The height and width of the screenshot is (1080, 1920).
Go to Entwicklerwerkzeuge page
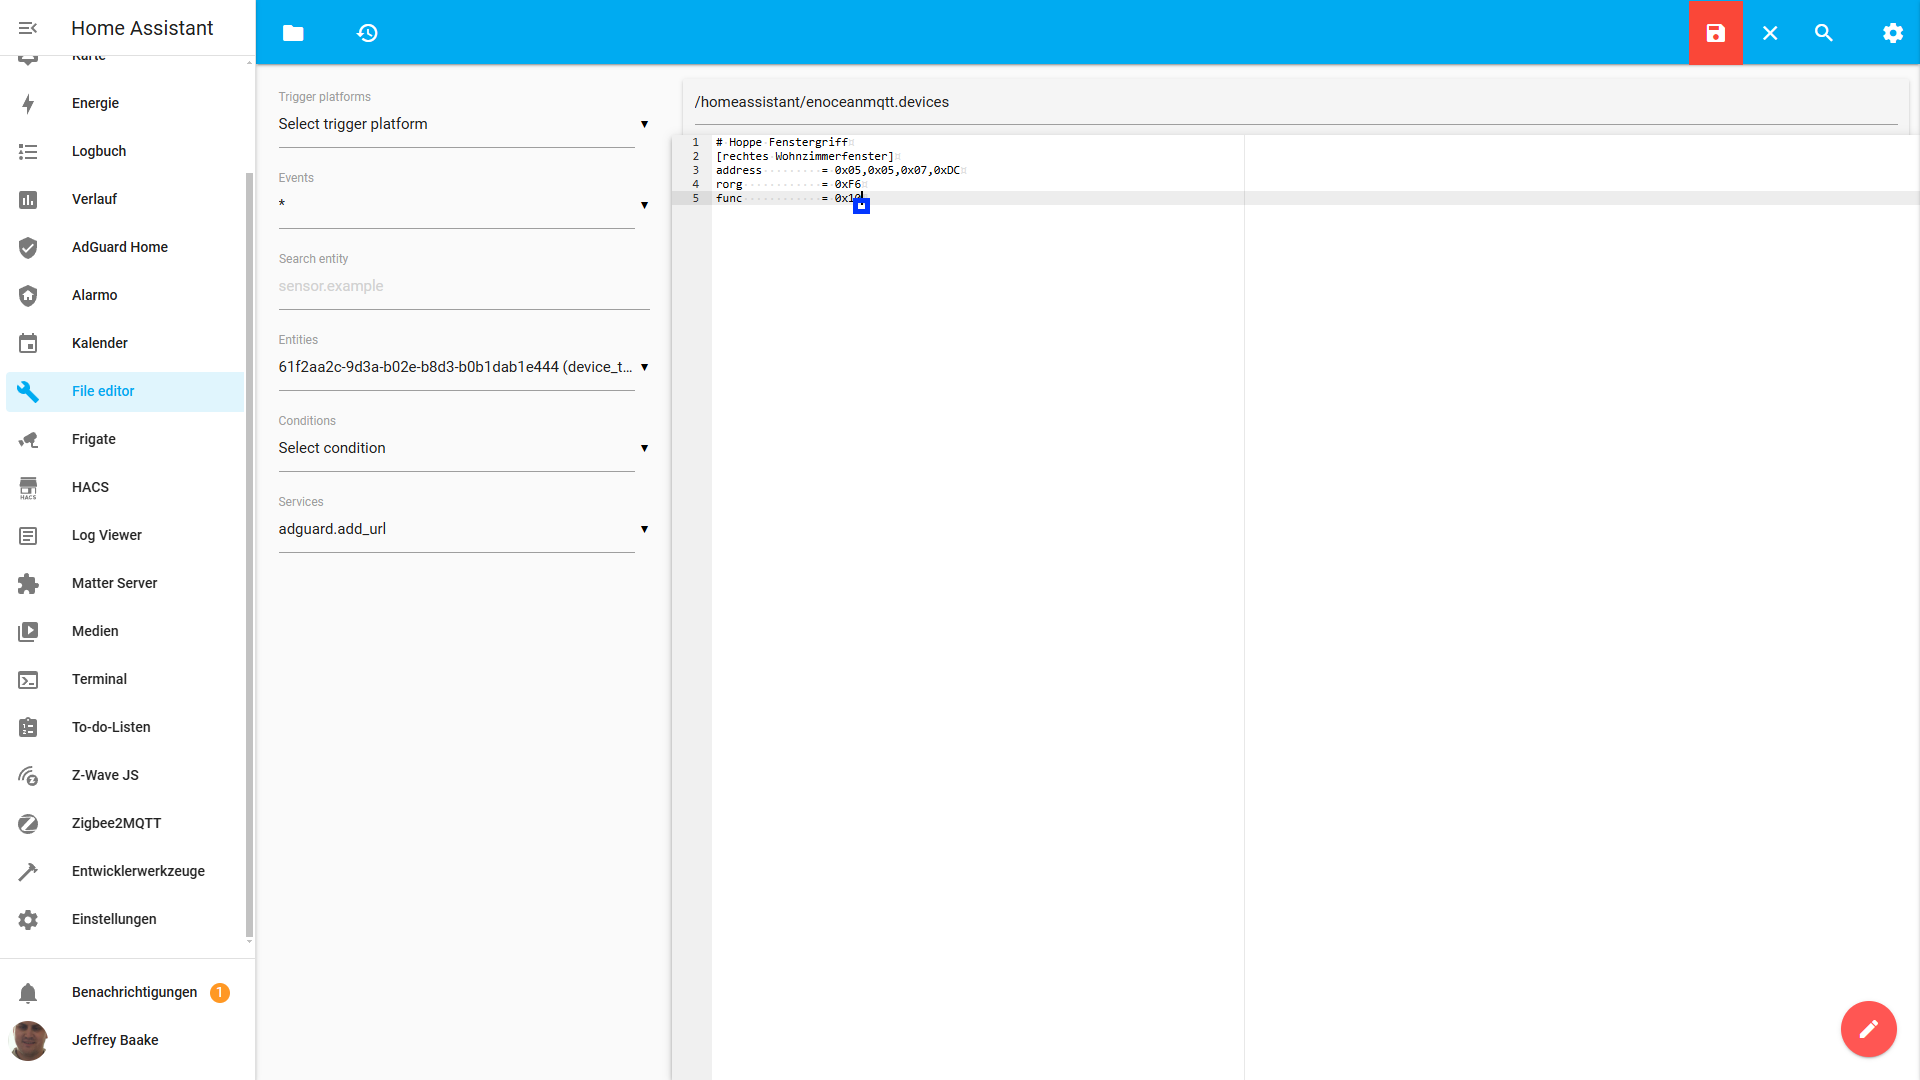[125, 871]
